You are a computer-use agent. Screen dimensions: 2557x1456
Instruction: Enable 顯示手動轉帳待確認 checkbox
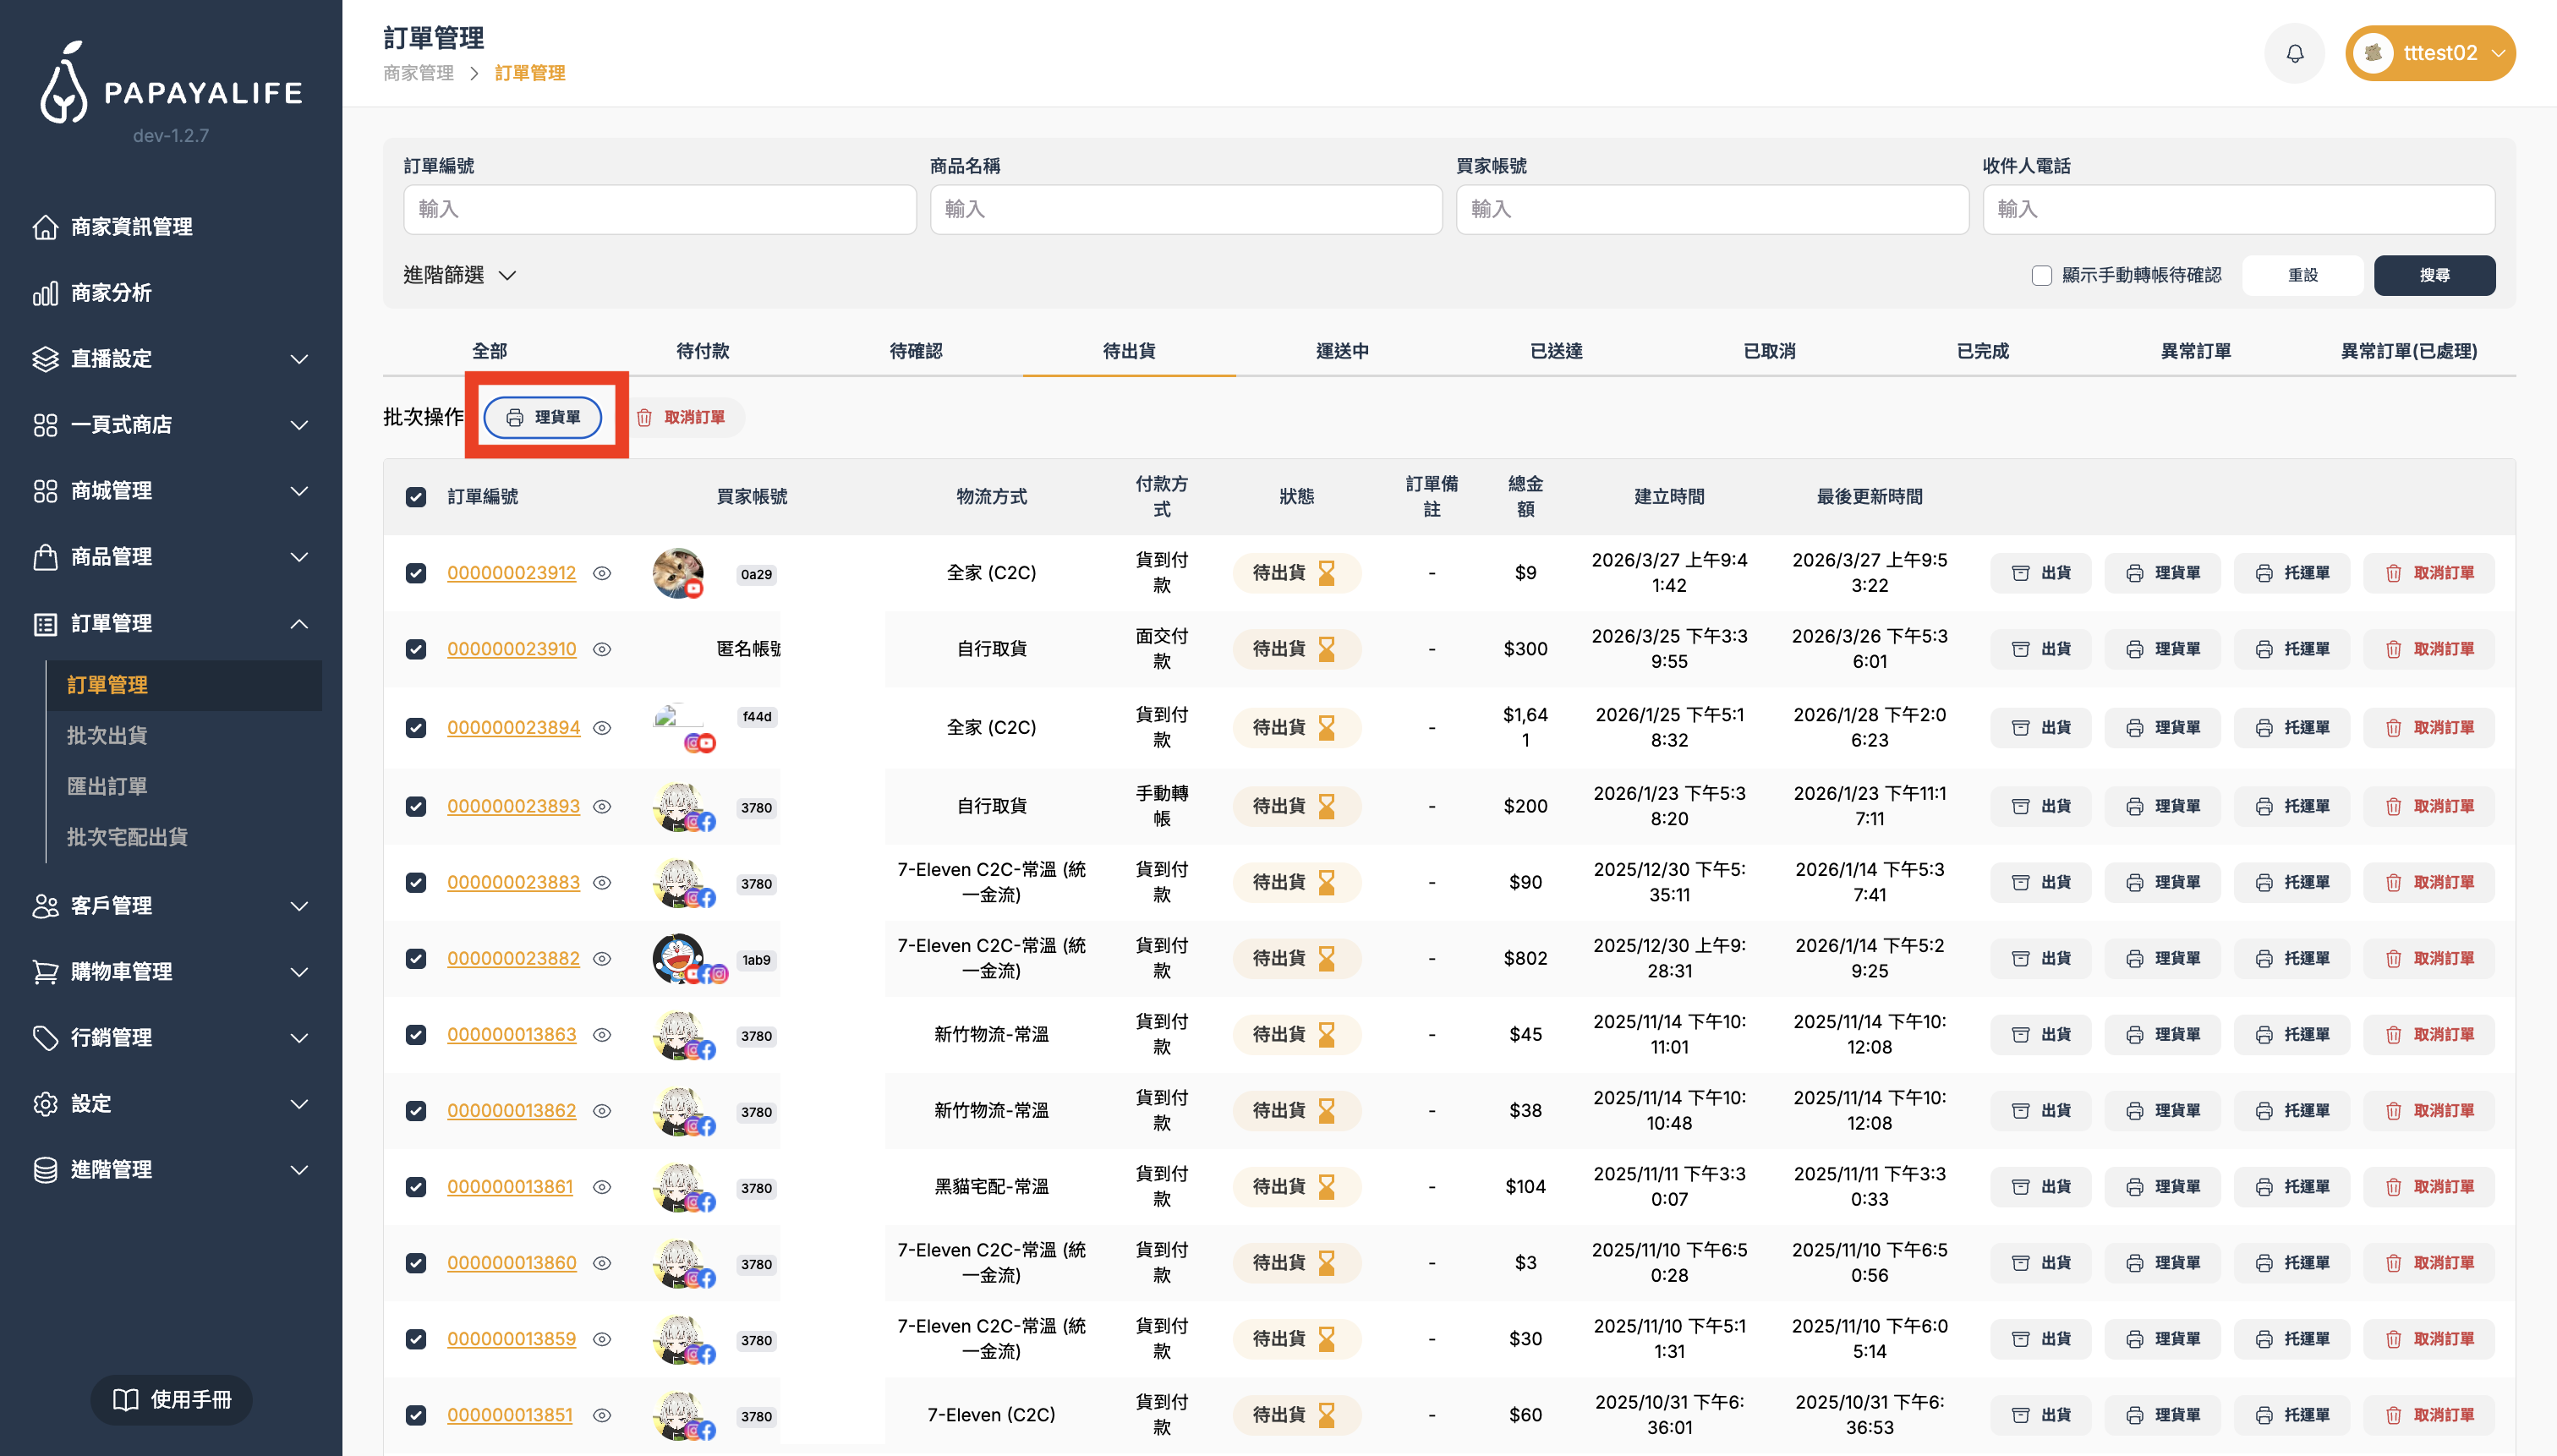point(2044,275)
